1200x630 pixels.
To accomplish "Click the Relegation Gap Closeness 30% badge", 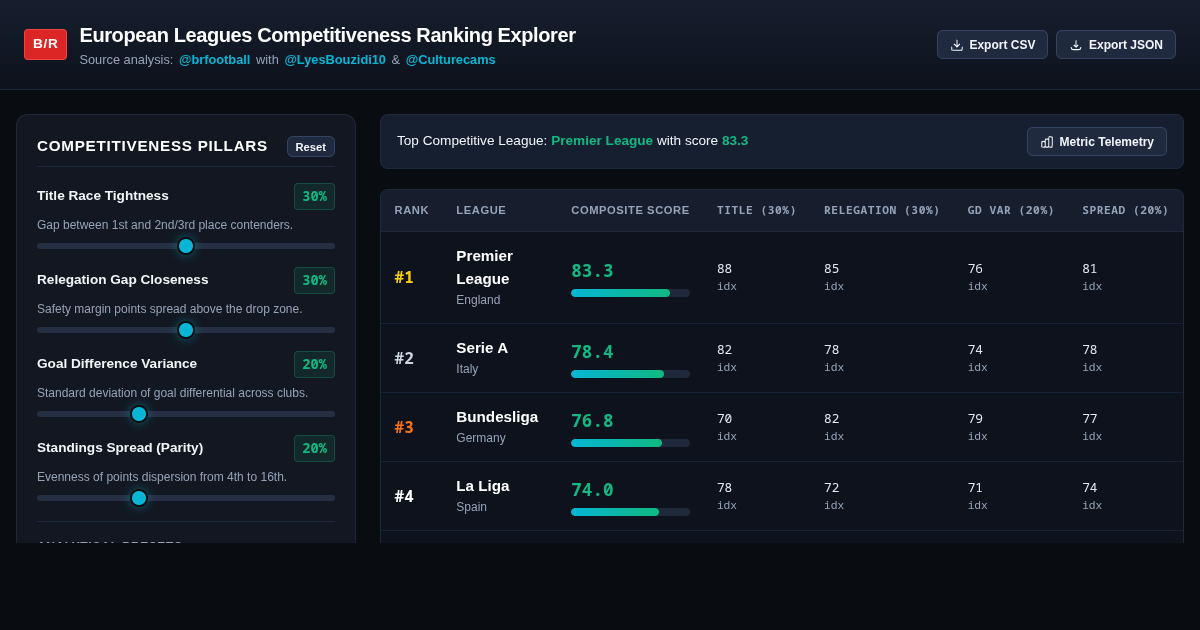I will pos(314,280).
